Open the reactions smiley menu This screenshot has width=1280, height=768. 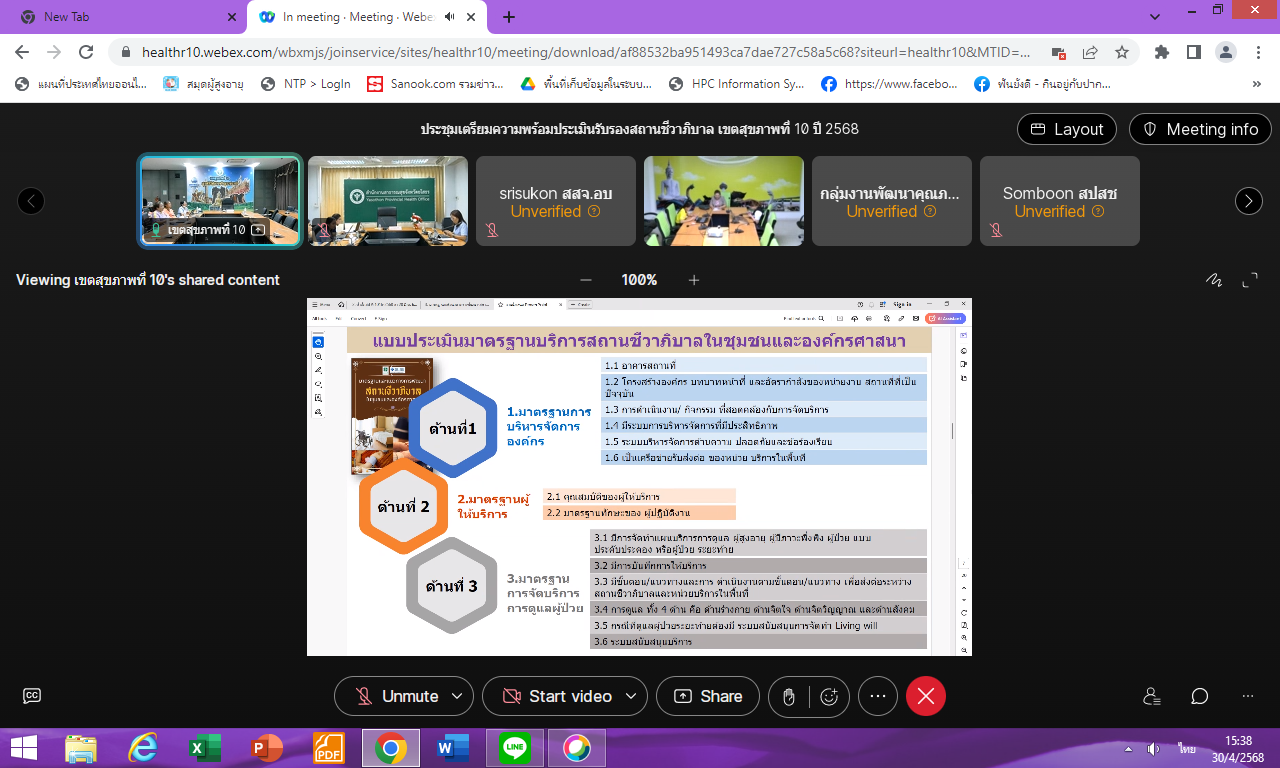click(x=829, y=696)
